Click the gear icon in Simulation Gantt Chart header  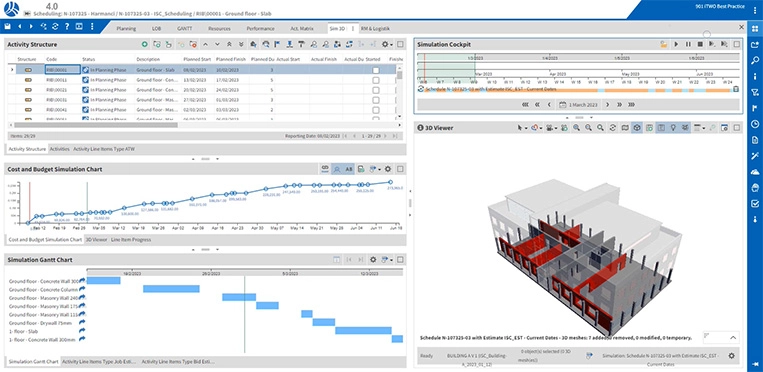click(x=373, y=260)
